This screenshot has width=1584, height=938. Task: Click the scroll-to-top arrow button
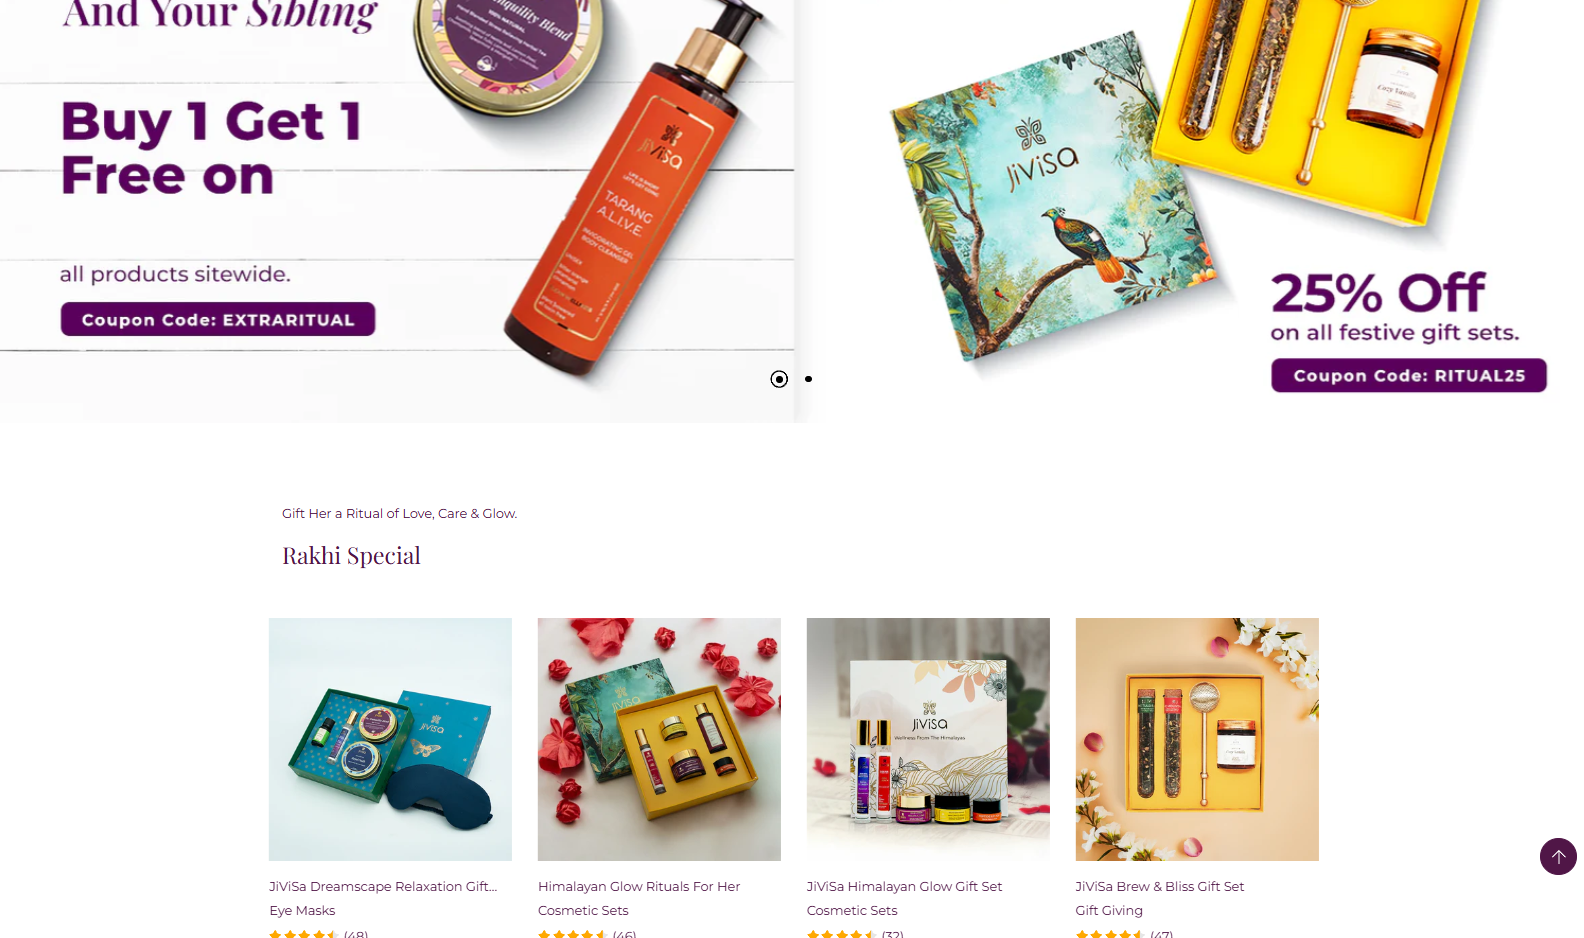(x=1558, y=856)
